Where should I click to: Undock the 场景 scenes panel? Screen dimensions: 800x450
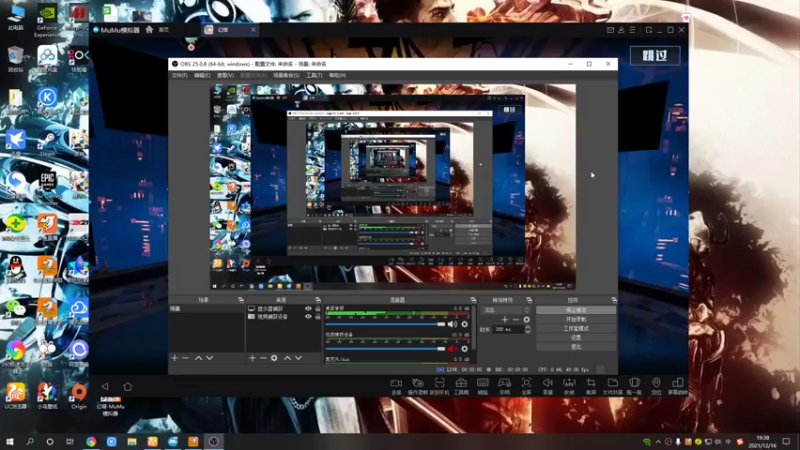tap(241, 300)
